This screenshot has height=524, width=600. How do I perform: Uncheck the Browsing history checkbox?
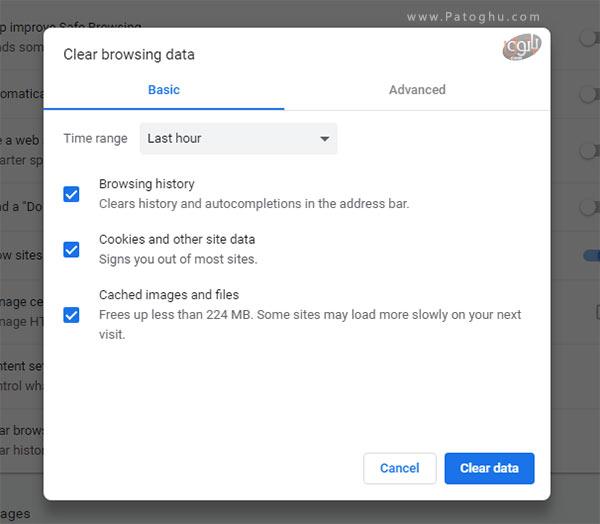point(71,194)
